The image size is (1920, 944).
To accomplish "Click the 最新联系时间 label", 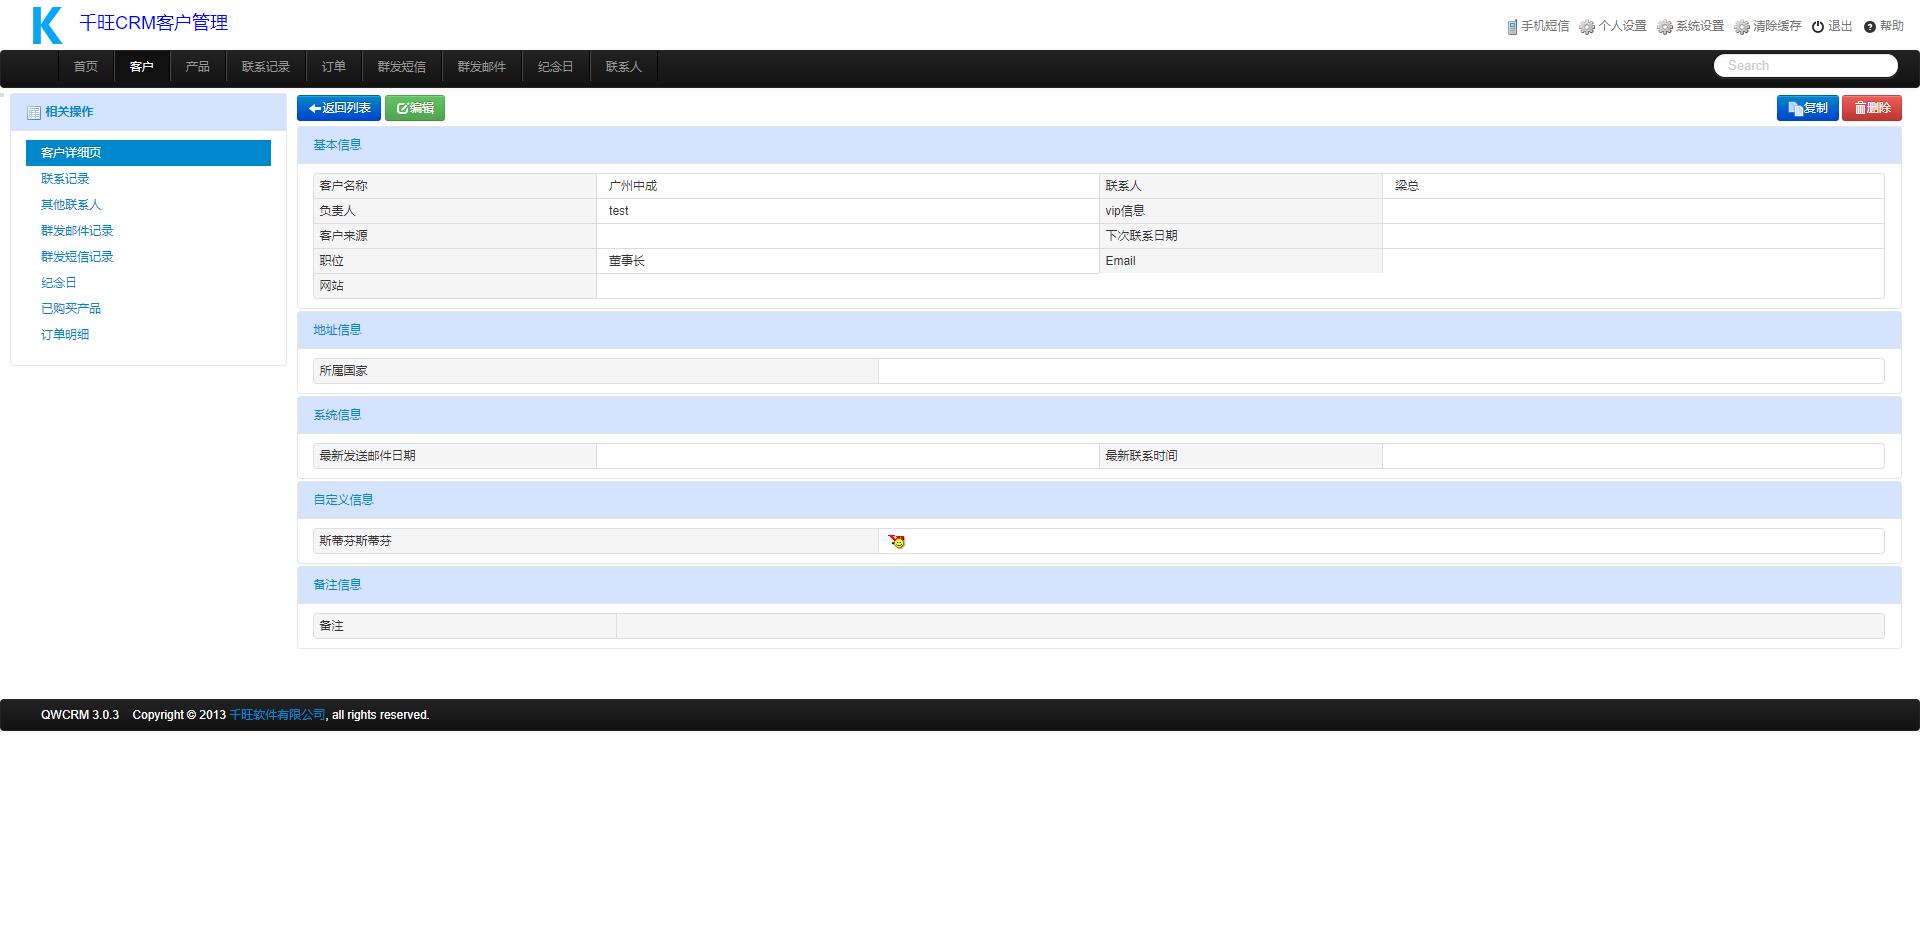I will pos(1141,456).
